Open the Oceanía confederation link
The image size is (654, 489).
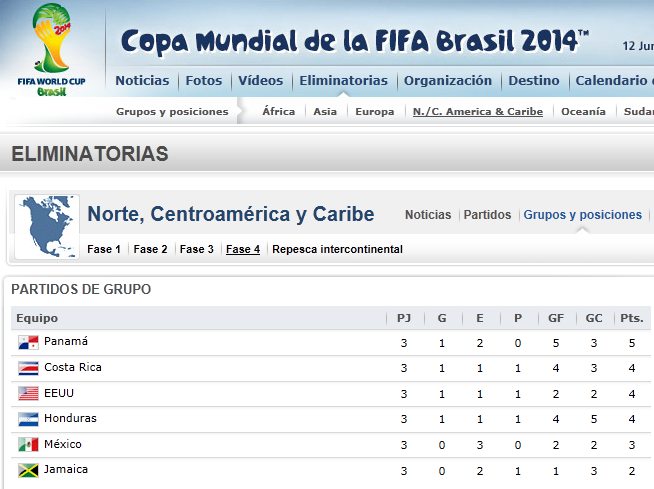(583, 111)
